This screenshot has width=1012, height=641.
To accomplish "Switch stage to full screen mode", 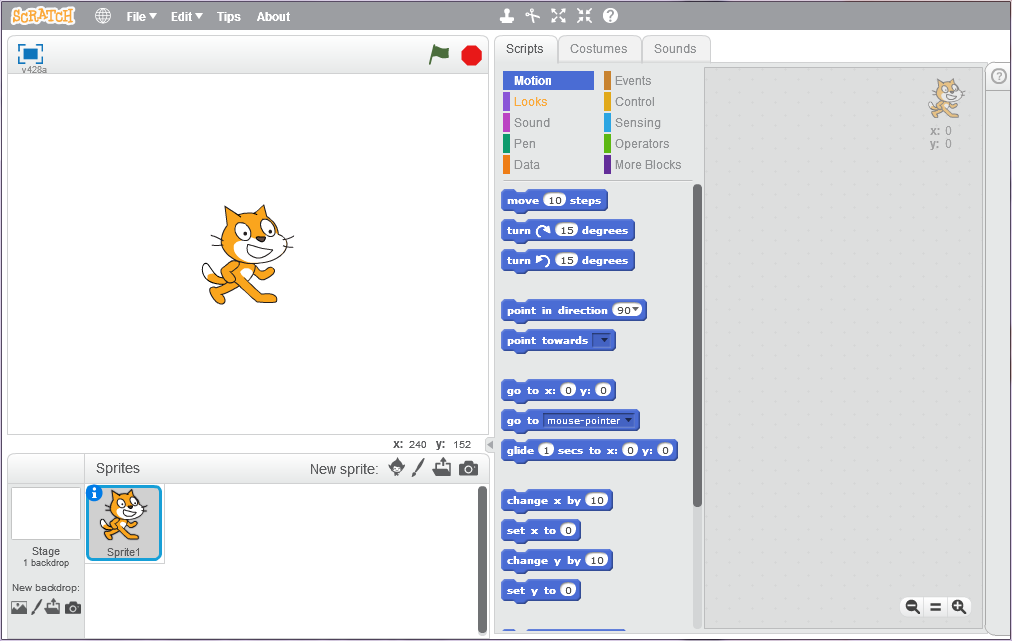I will pyautogui.click(x=30, y=54).
